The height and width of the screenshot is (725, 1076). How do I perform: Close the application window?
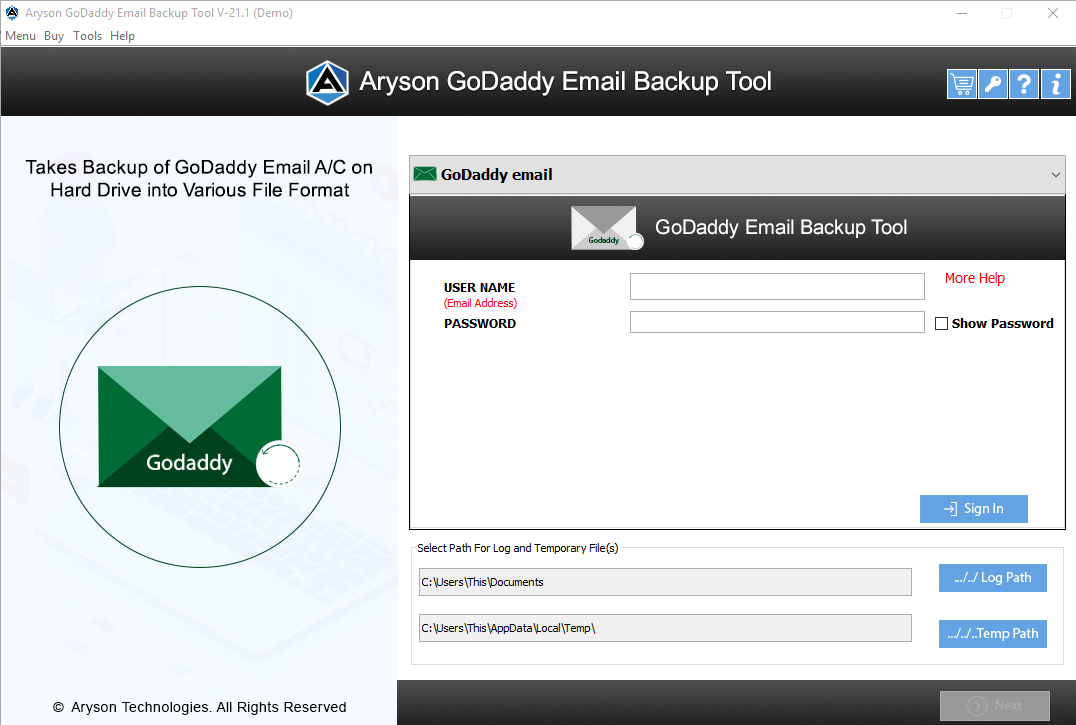[1053, 13]
